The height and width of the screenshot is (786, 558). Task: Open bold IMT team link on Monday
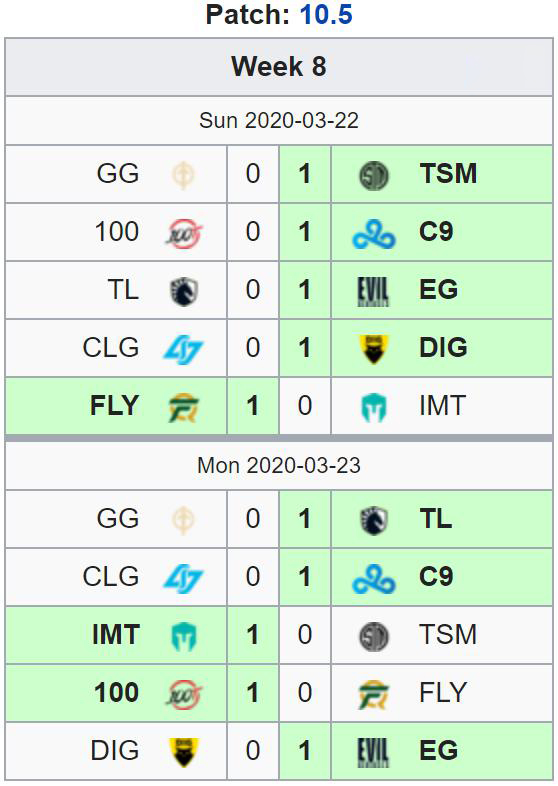116,635
